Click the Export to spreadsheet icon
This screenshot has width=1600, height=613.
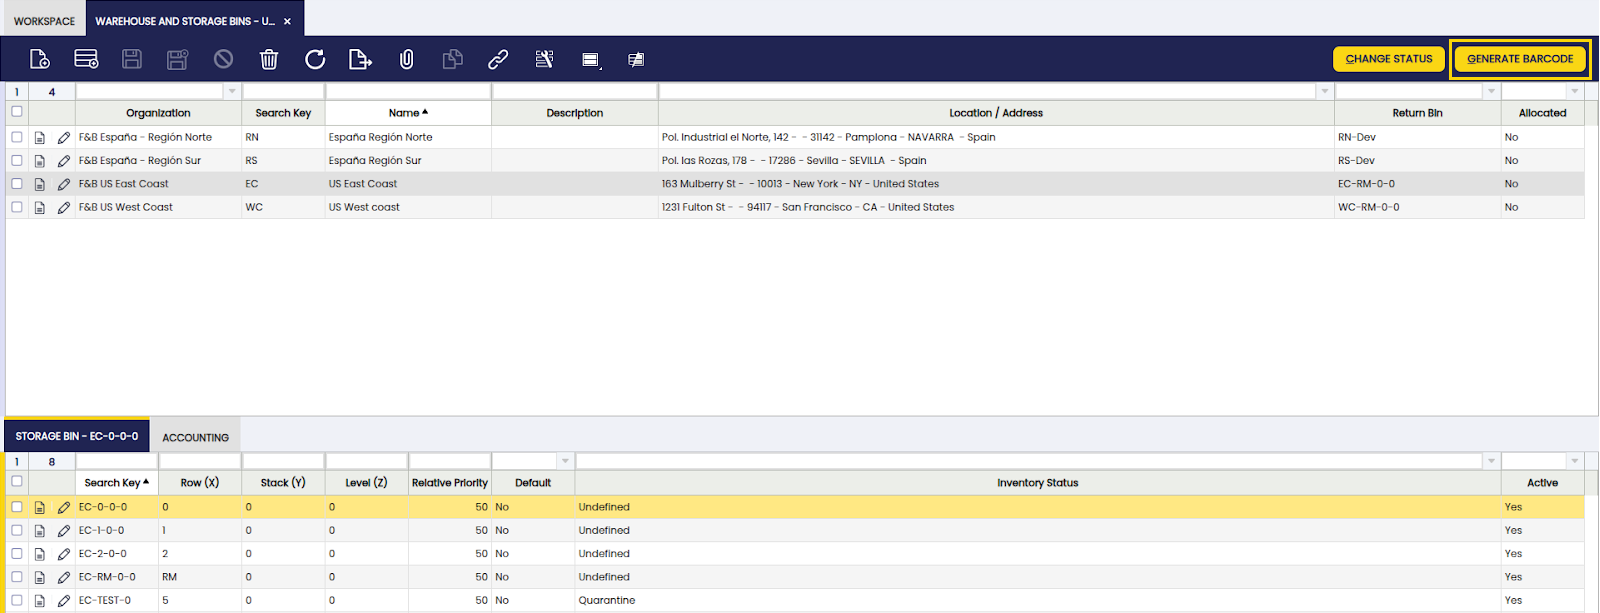[x=360, y=60]
